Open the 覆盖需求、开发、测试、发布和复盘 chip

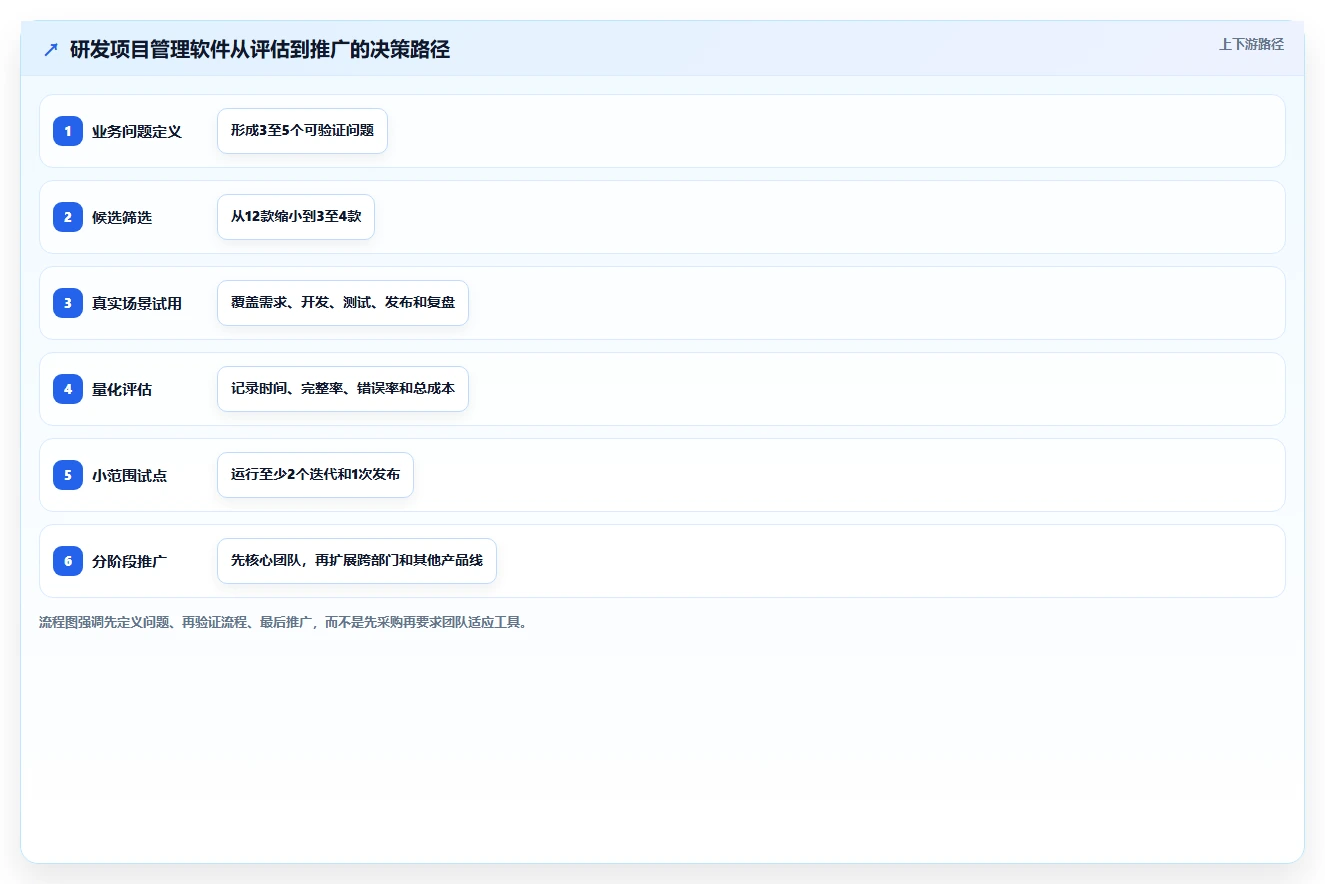(x=343, y=303)
